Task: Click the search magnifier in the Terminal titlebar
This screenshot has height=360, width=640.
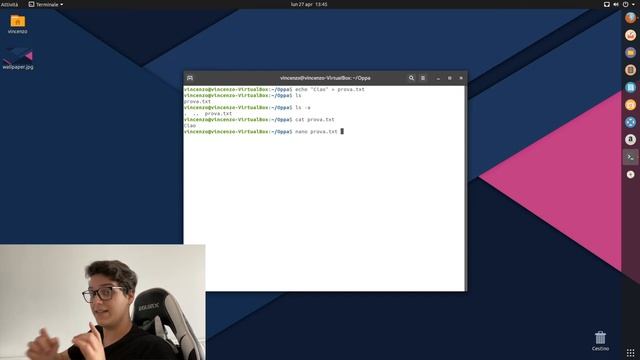Action: pos(411,78)
